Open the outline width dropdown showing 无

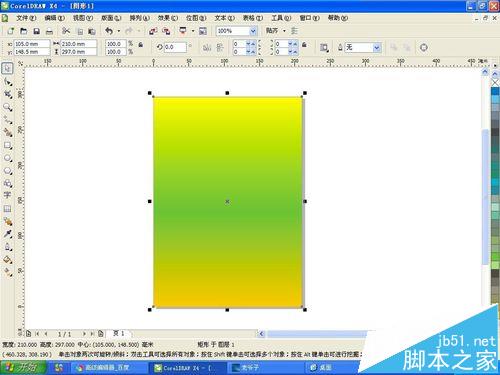click(377, 48)
